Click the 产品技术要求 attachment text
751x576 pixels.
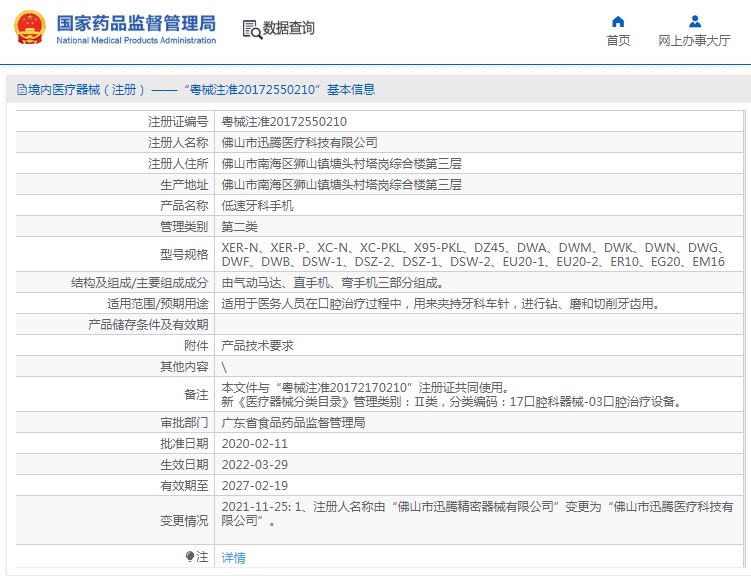257,345
